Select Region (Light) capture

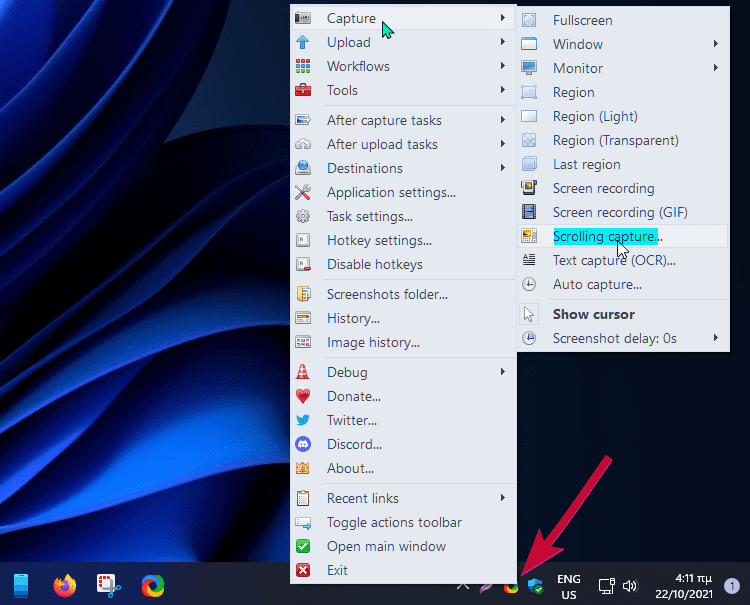click(x=623, y=116)
